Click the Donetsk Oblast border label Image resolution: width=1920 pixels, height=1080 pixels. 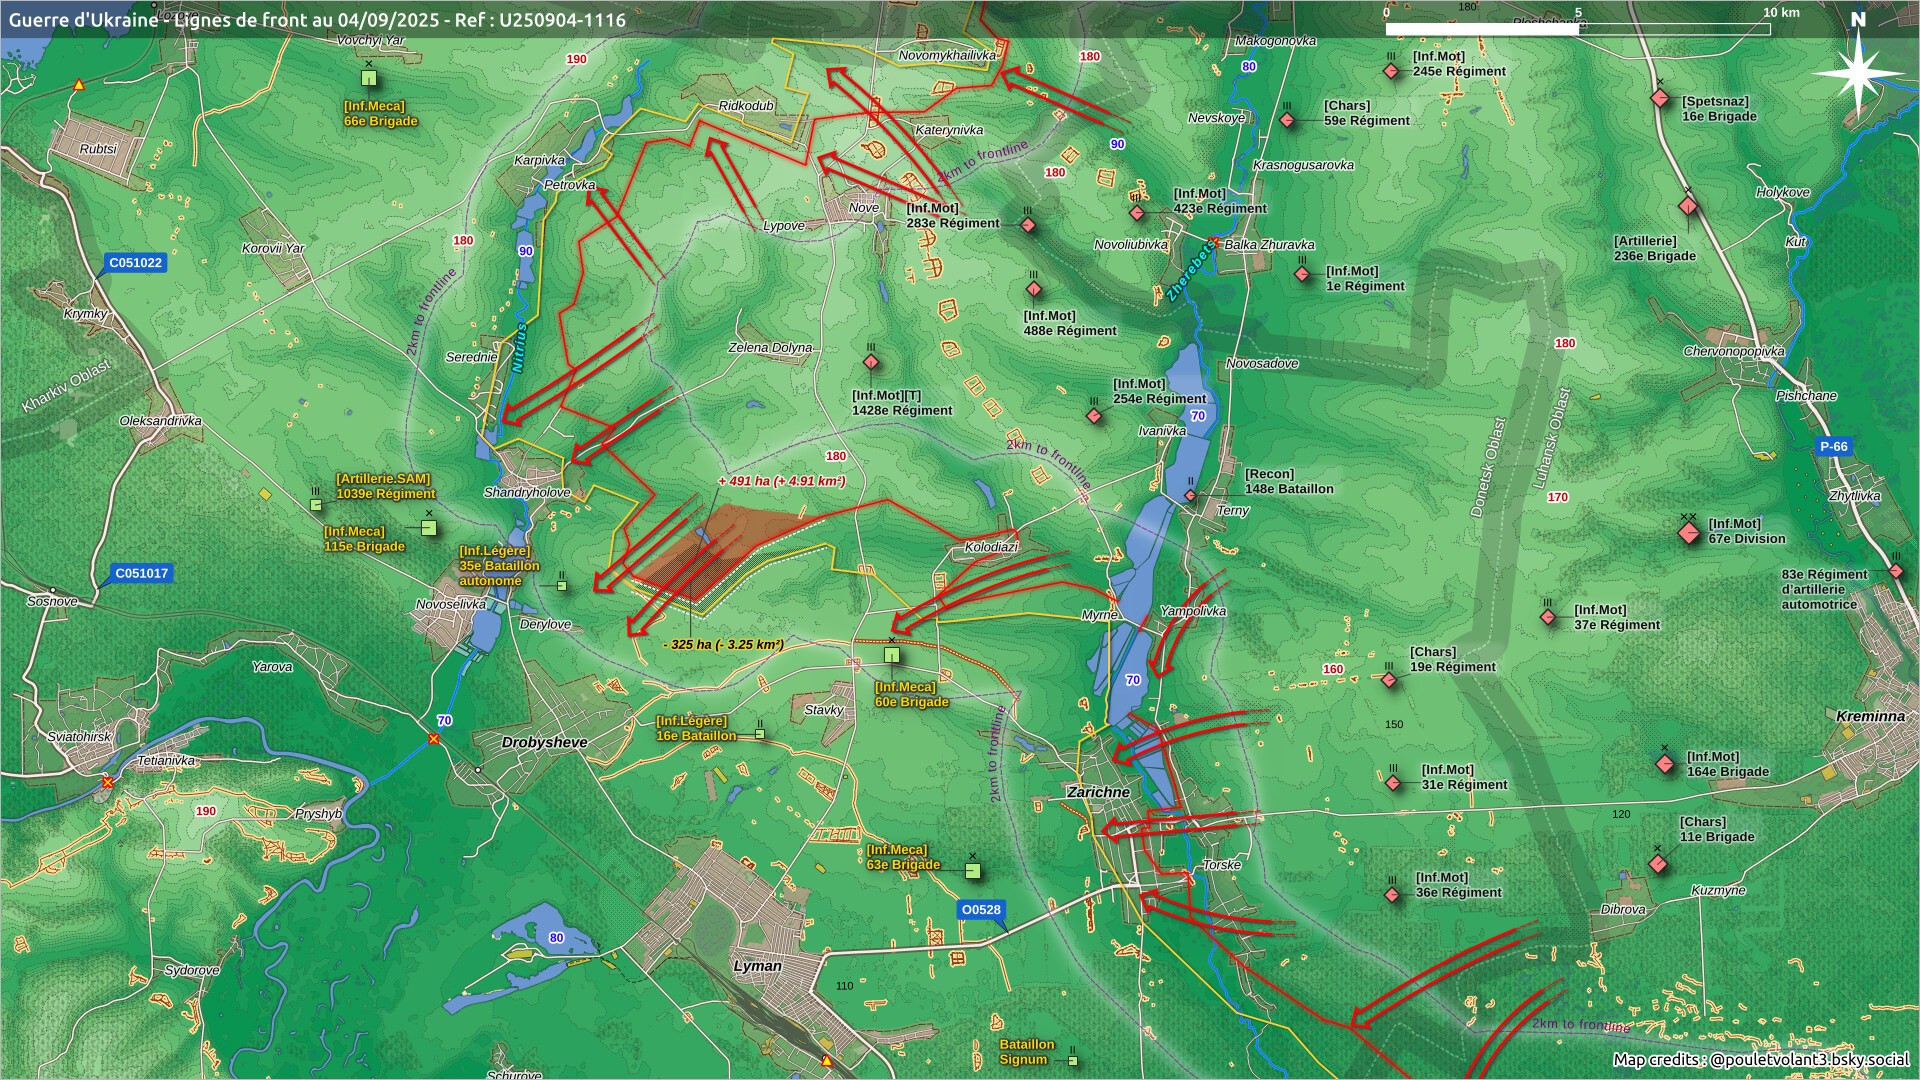(x=1487, y=467)
